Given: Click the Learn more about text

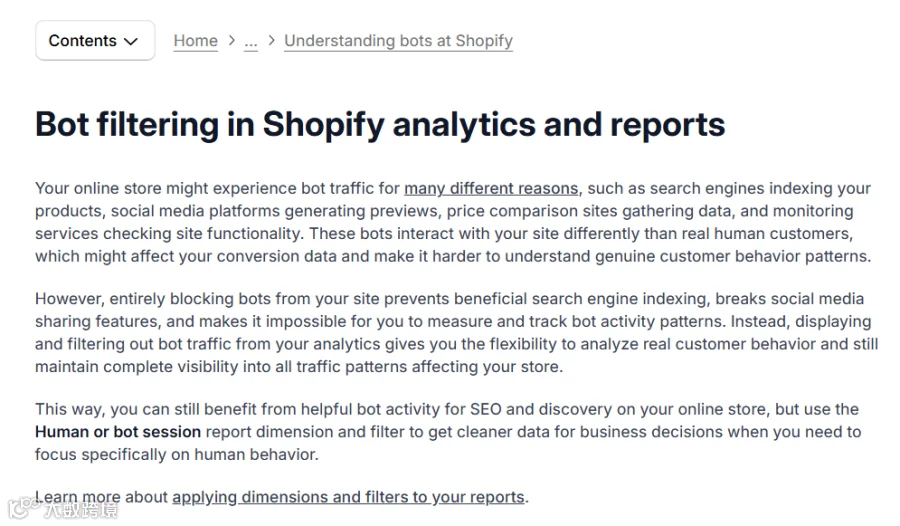Looking at the screenshot, I should (101, 497).
